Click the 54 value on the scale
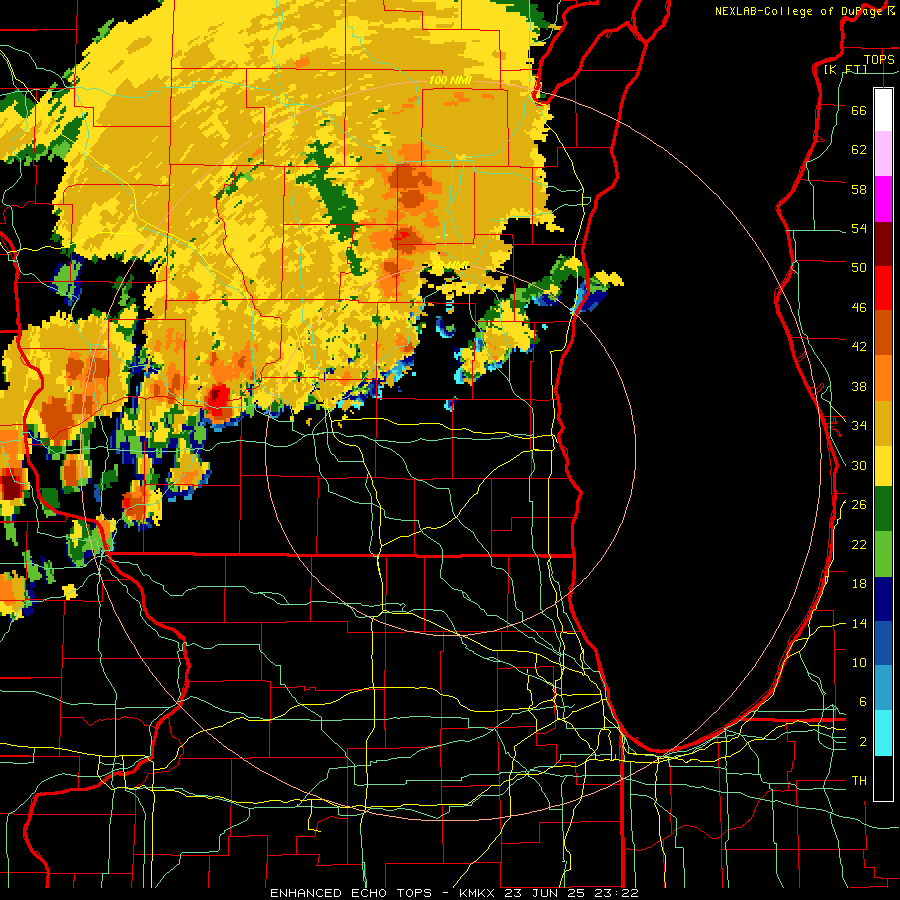Image resolution: width=900 pixels, height=900 pixels. tap(859, 228)
